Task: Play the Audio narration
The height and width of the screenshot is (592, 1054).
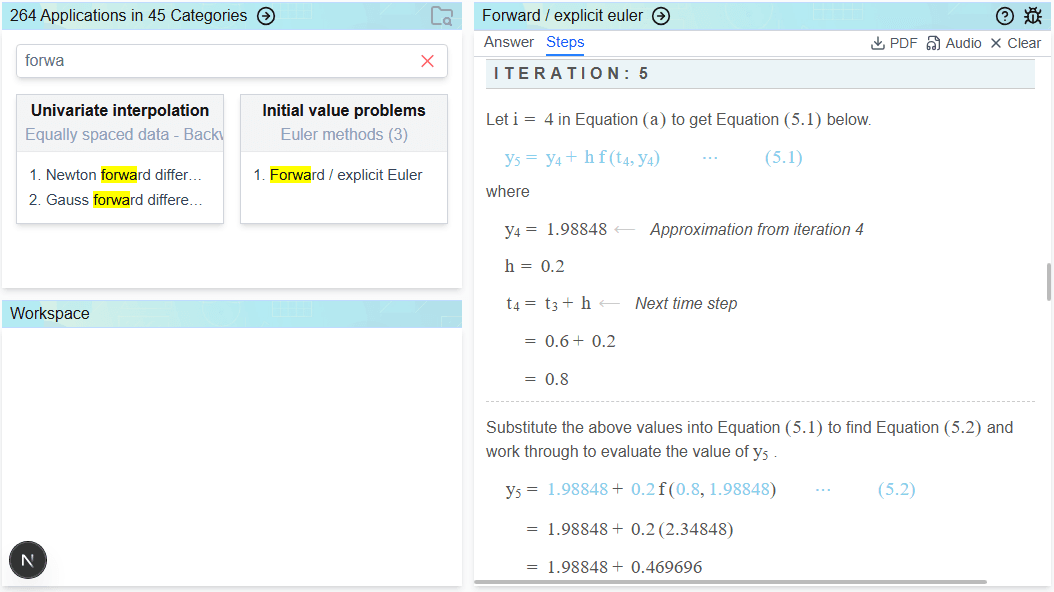Action: tap(954, 43)
